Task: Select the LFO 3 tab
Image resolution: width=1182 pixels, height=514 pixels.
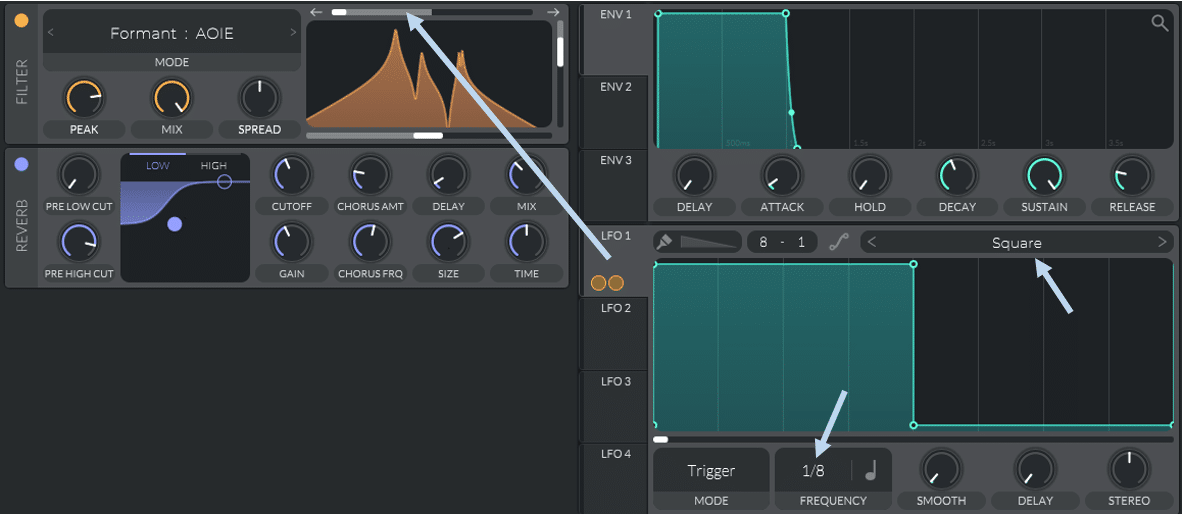Action: tap(616, 405)
